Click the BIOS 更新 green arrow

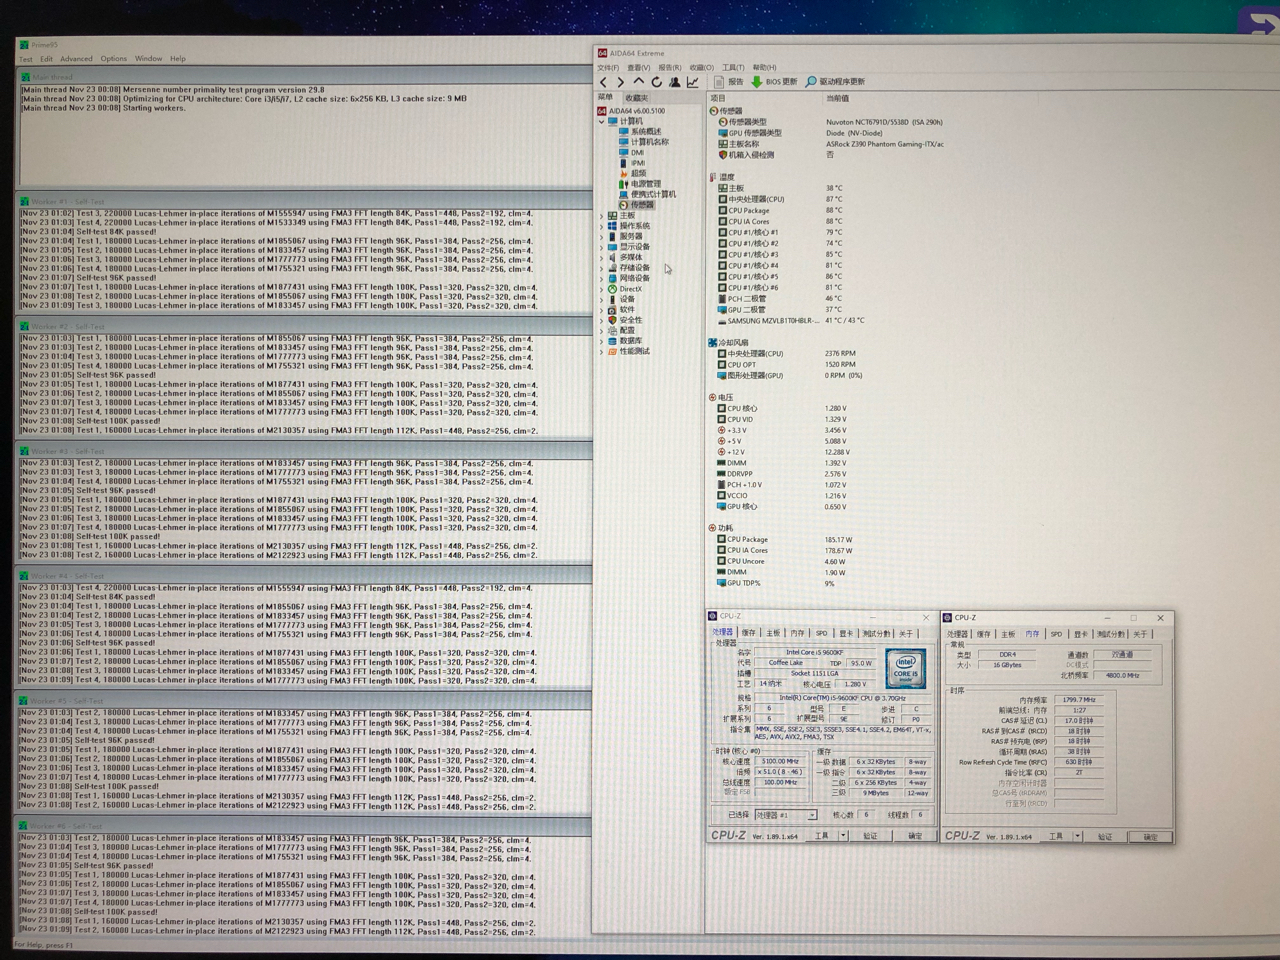(757, 82)
